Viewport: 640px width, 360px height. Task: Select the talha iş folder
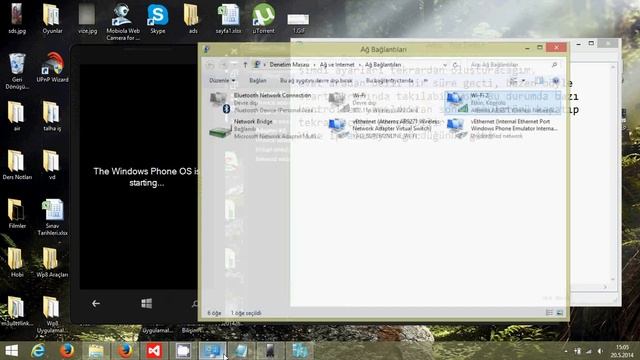(x=52, y=116)
